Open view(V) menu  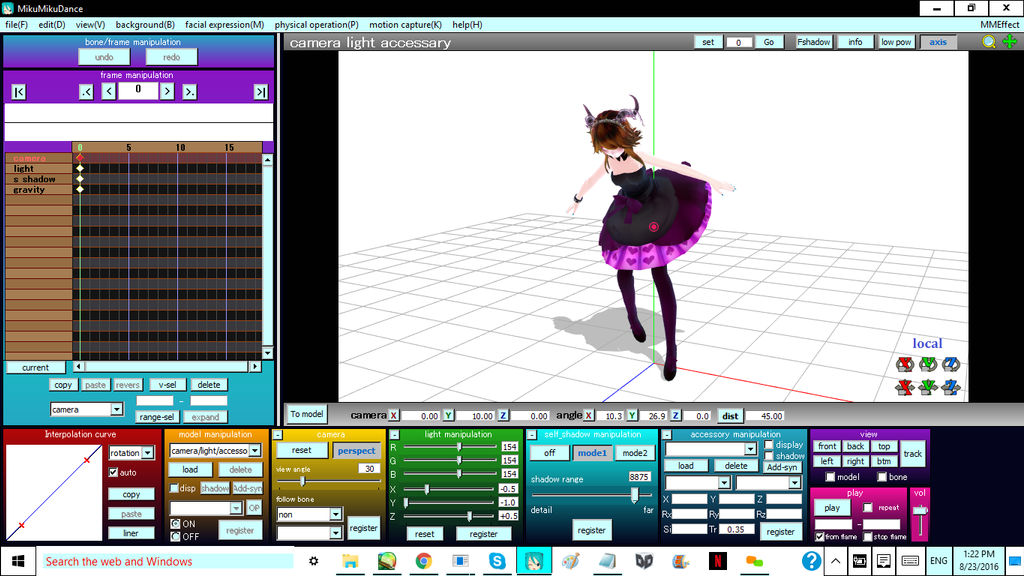[x=90, y=24]
